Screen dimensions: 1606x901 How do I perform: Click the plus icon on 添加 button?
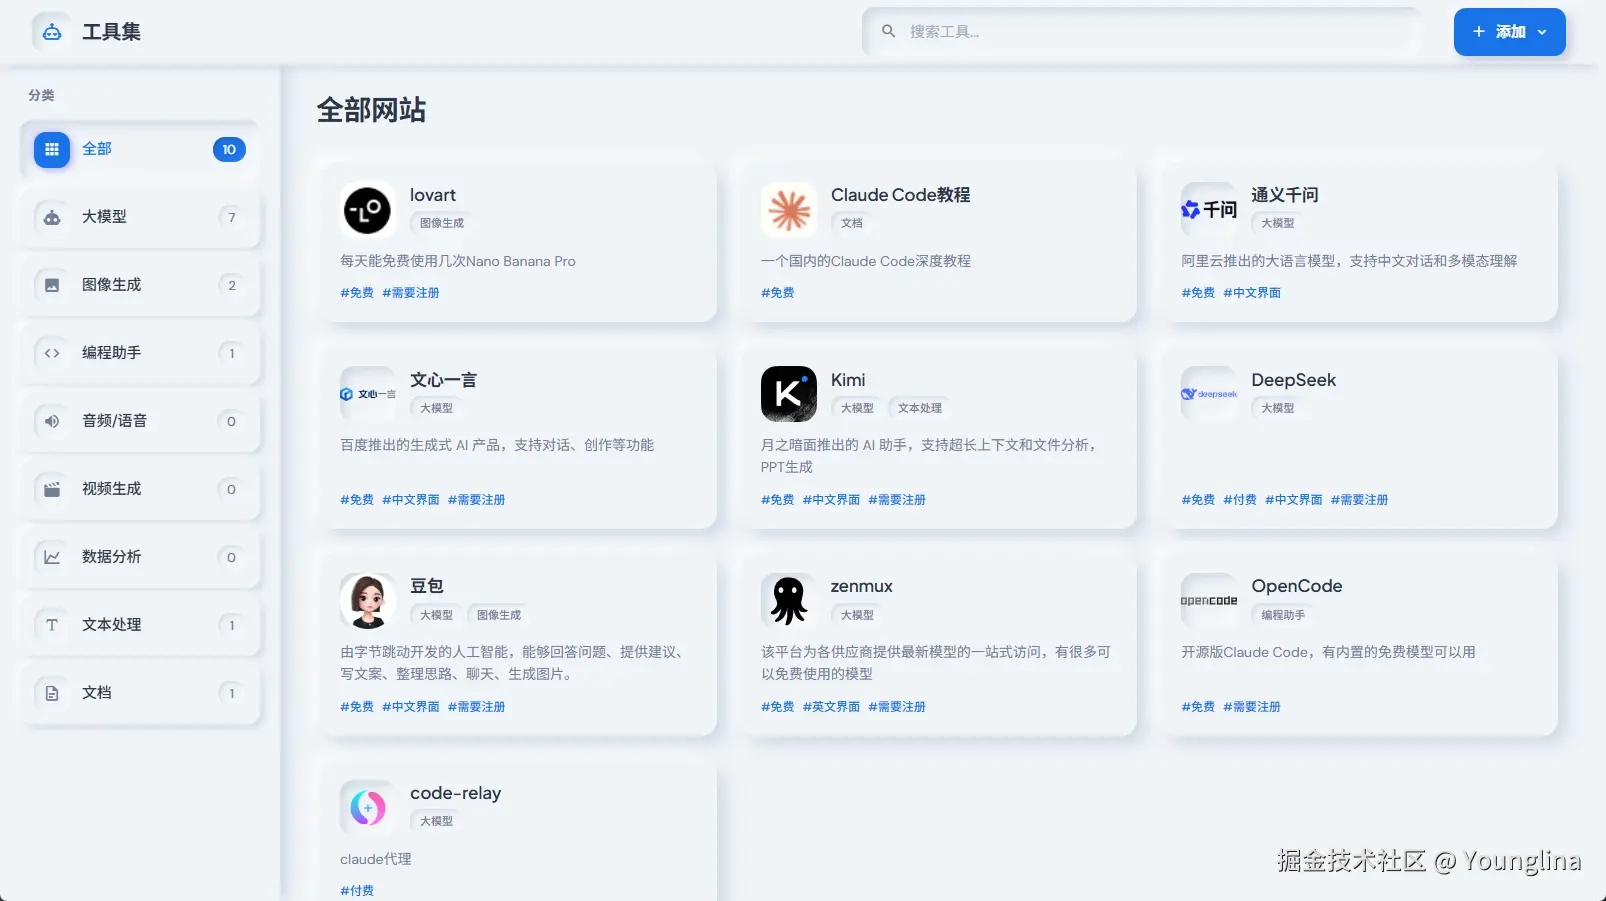tap(1479, 32)
